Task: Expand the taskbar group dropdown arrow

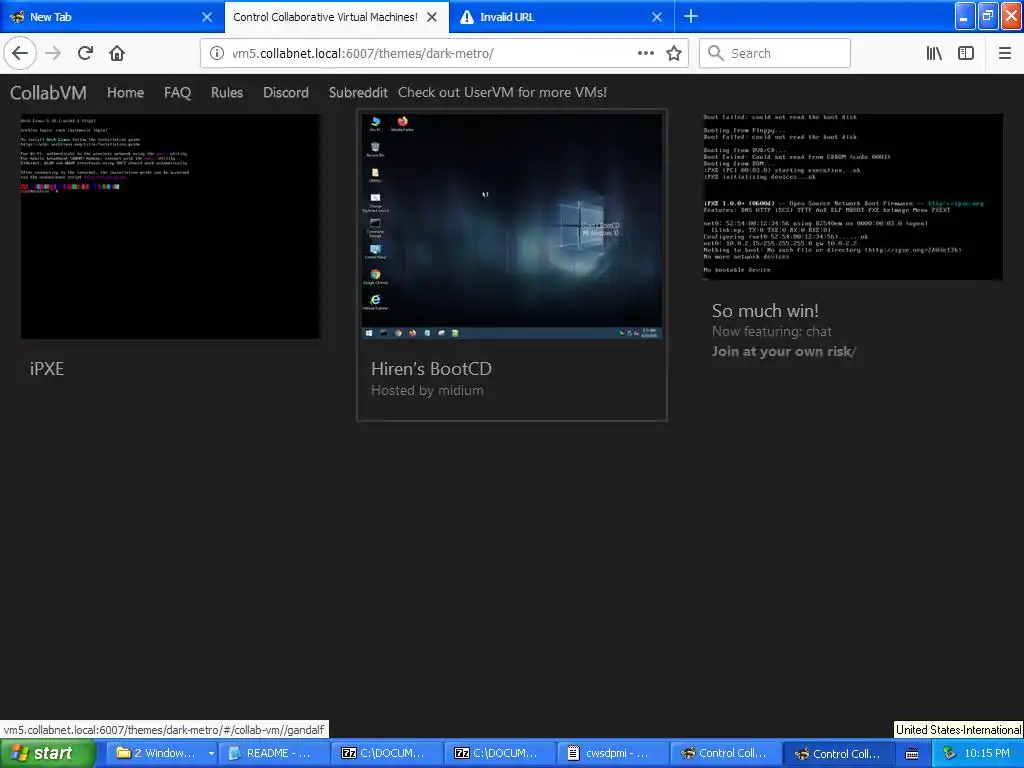Action: pyautogui.click(x=211, y=754)
